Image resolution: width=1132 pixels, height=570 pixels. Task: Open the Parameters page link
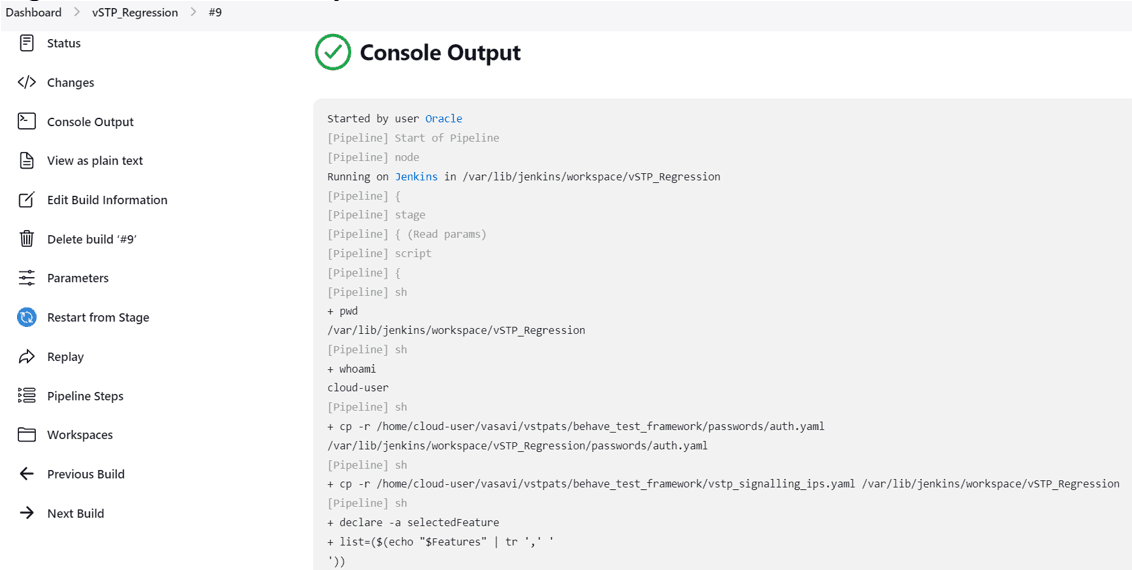[x=77, y=278]
